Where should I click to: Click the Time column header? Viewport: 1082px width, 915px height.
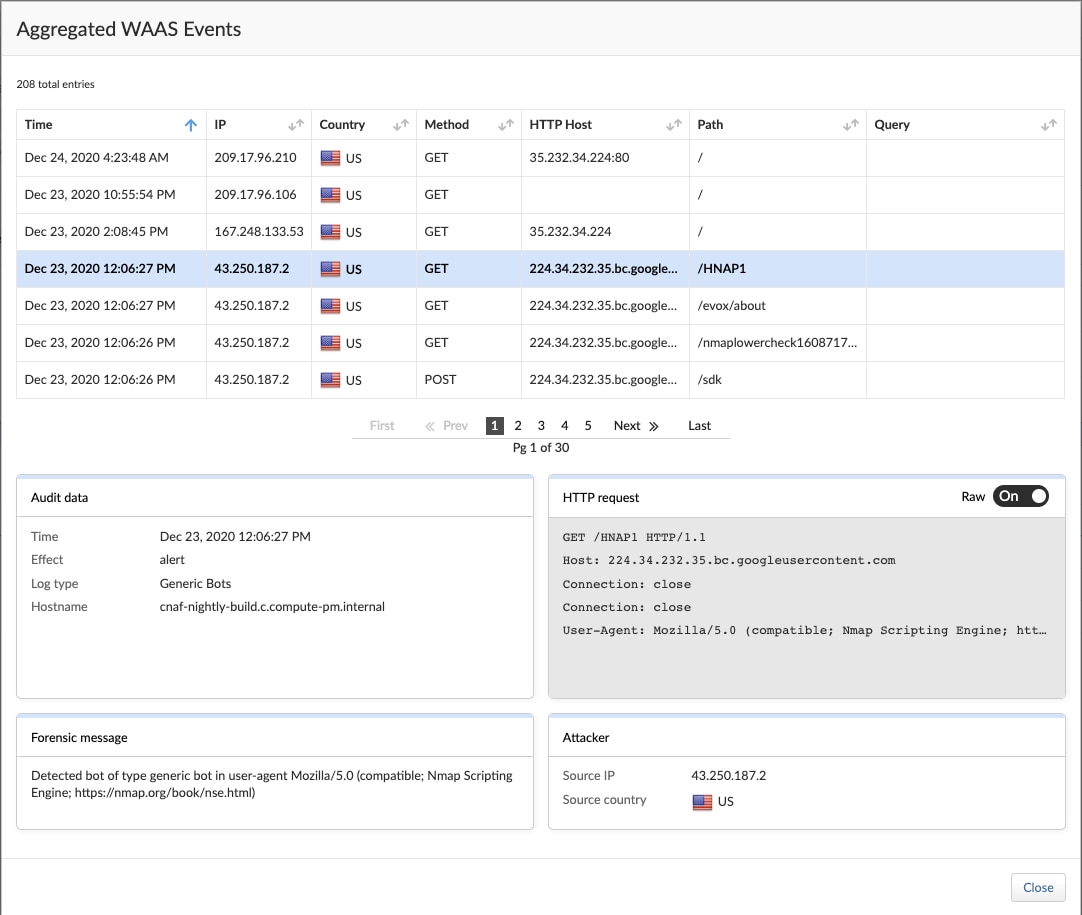(x=111, y=125)
